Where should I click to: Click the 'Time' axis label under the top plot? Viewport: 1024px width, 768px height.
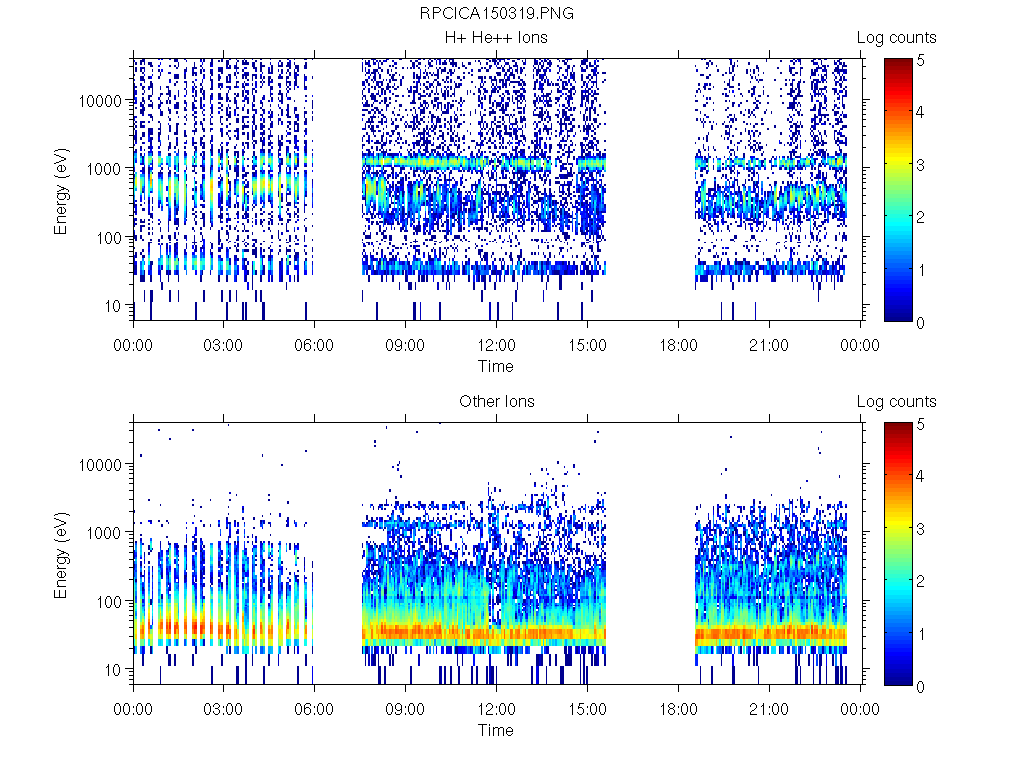pyautogui.click(x=496, y=366)
